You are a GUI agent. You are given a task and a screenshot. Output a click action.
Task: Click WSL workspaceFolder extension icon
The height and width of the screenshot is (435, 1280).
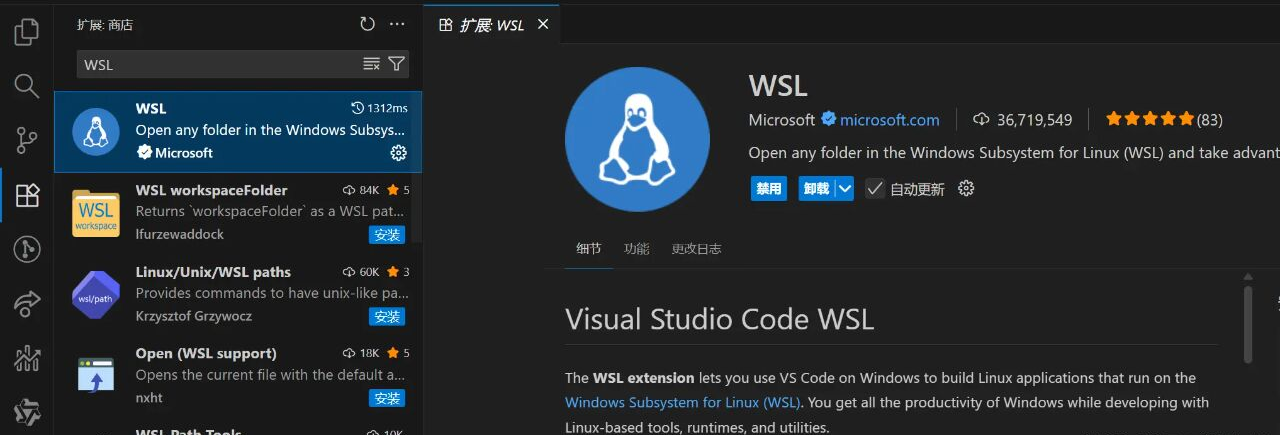tap(96, 213)
